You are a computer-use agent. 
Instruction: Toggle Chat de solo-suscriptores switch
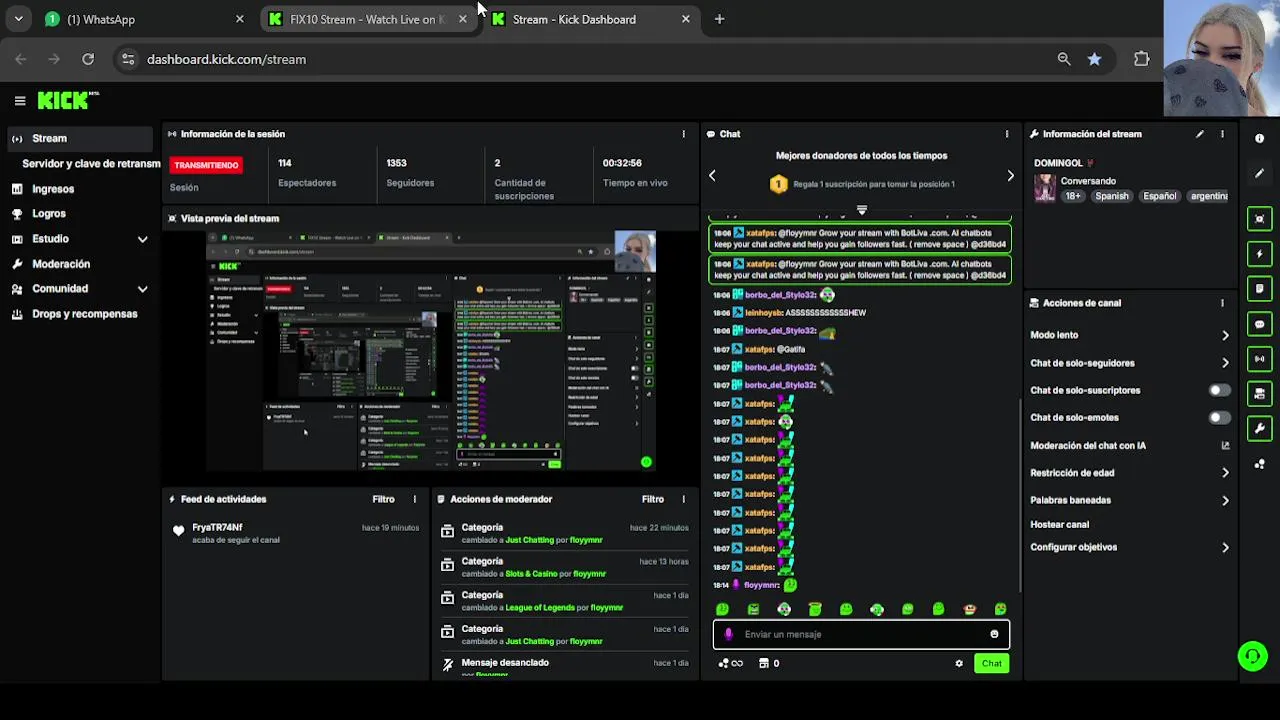click(x=1219, y=390)
